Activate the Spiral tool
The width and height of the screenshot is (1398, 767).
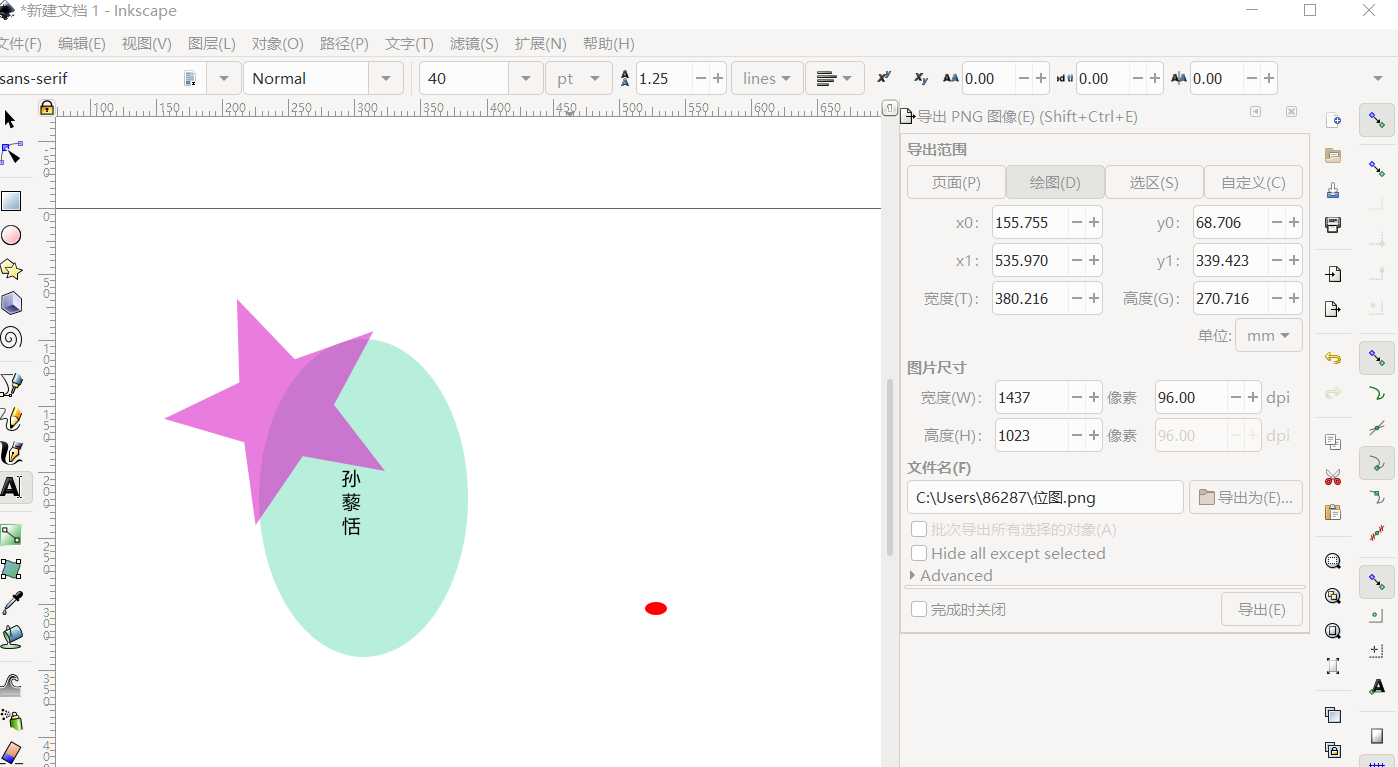click(x=11, y=337)
